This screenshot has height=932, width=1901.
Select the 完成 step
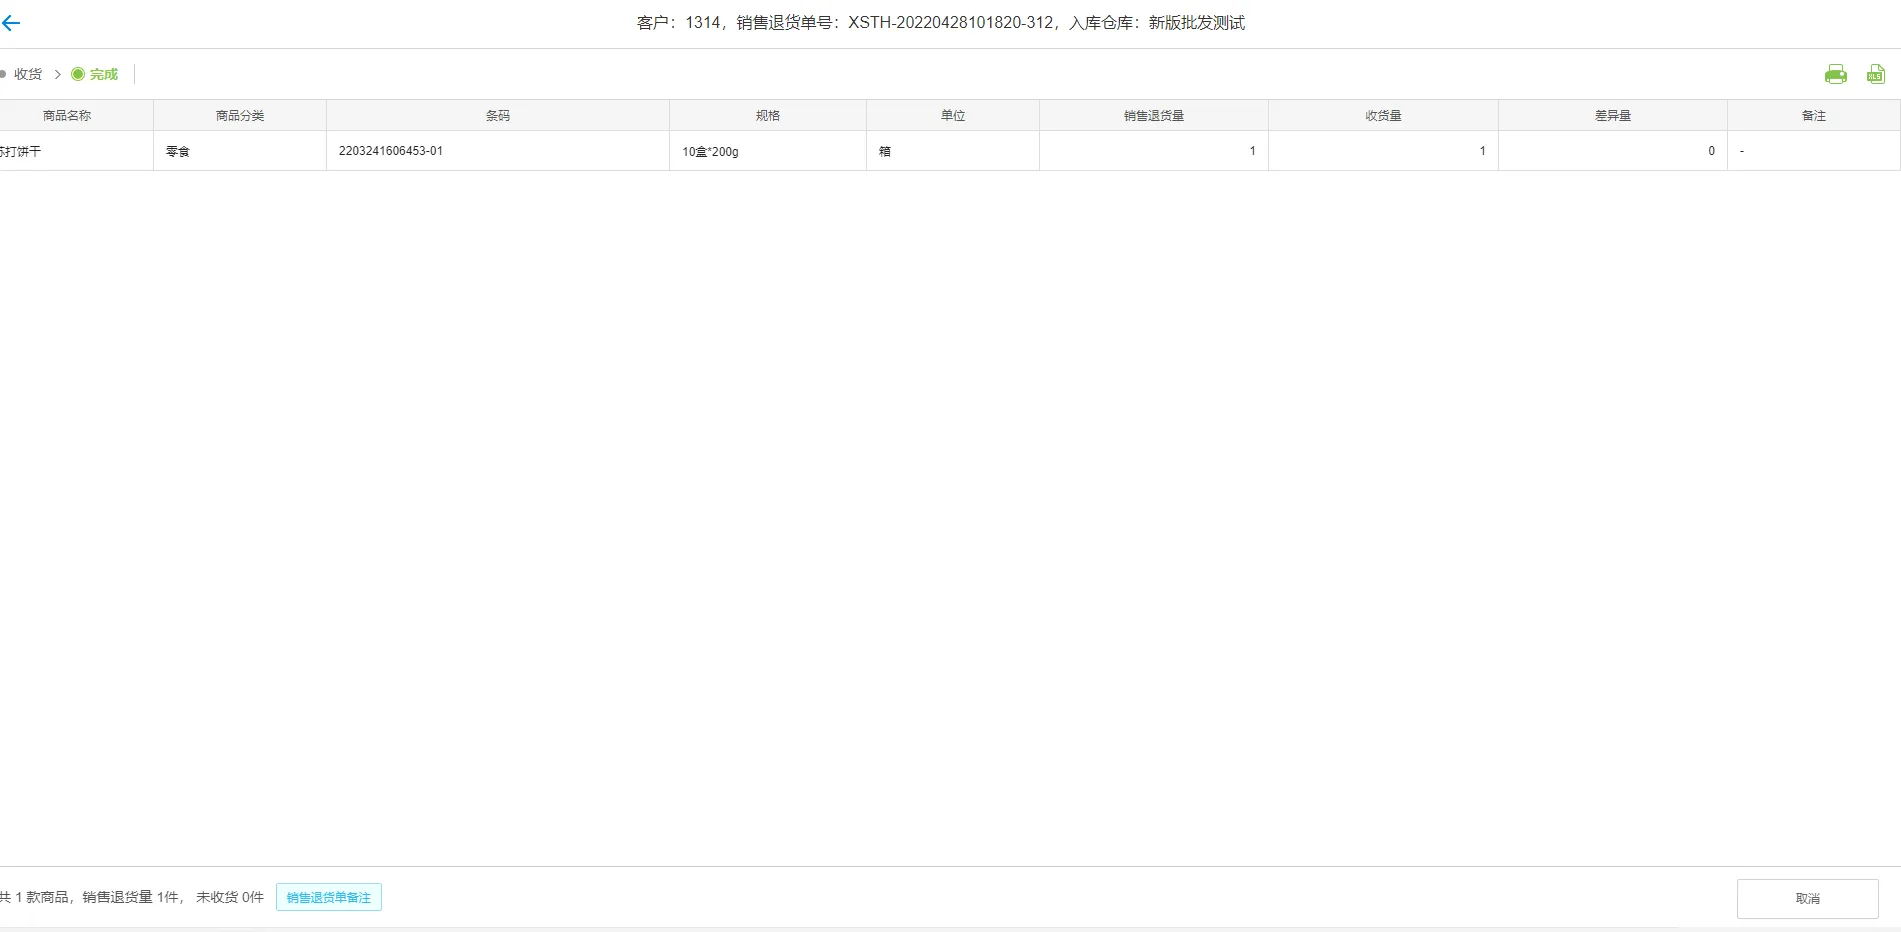point(95,74)
